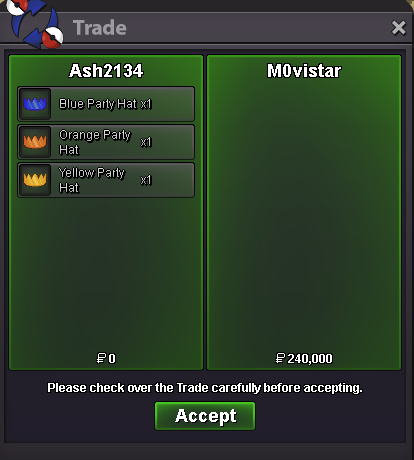Click the x1 quantity of Yellow Party Hat

(x=146, y=180)
